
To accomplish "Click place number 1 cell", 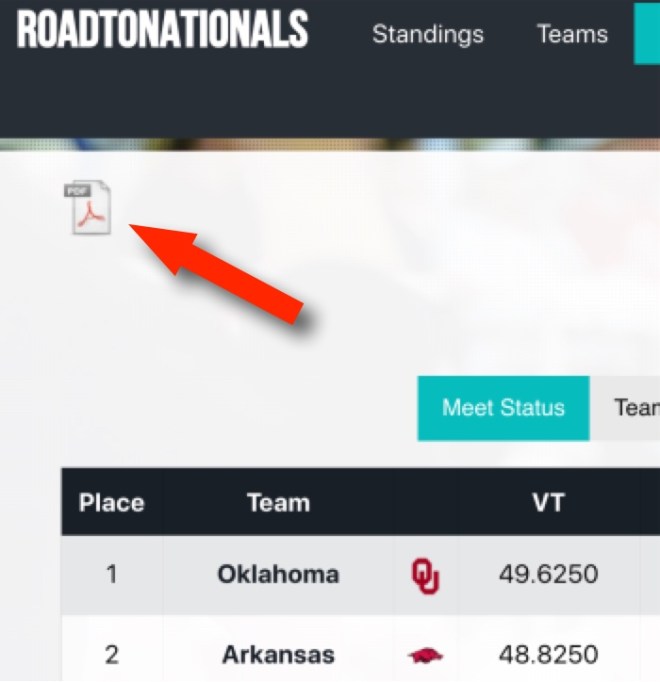I will 111,575.
